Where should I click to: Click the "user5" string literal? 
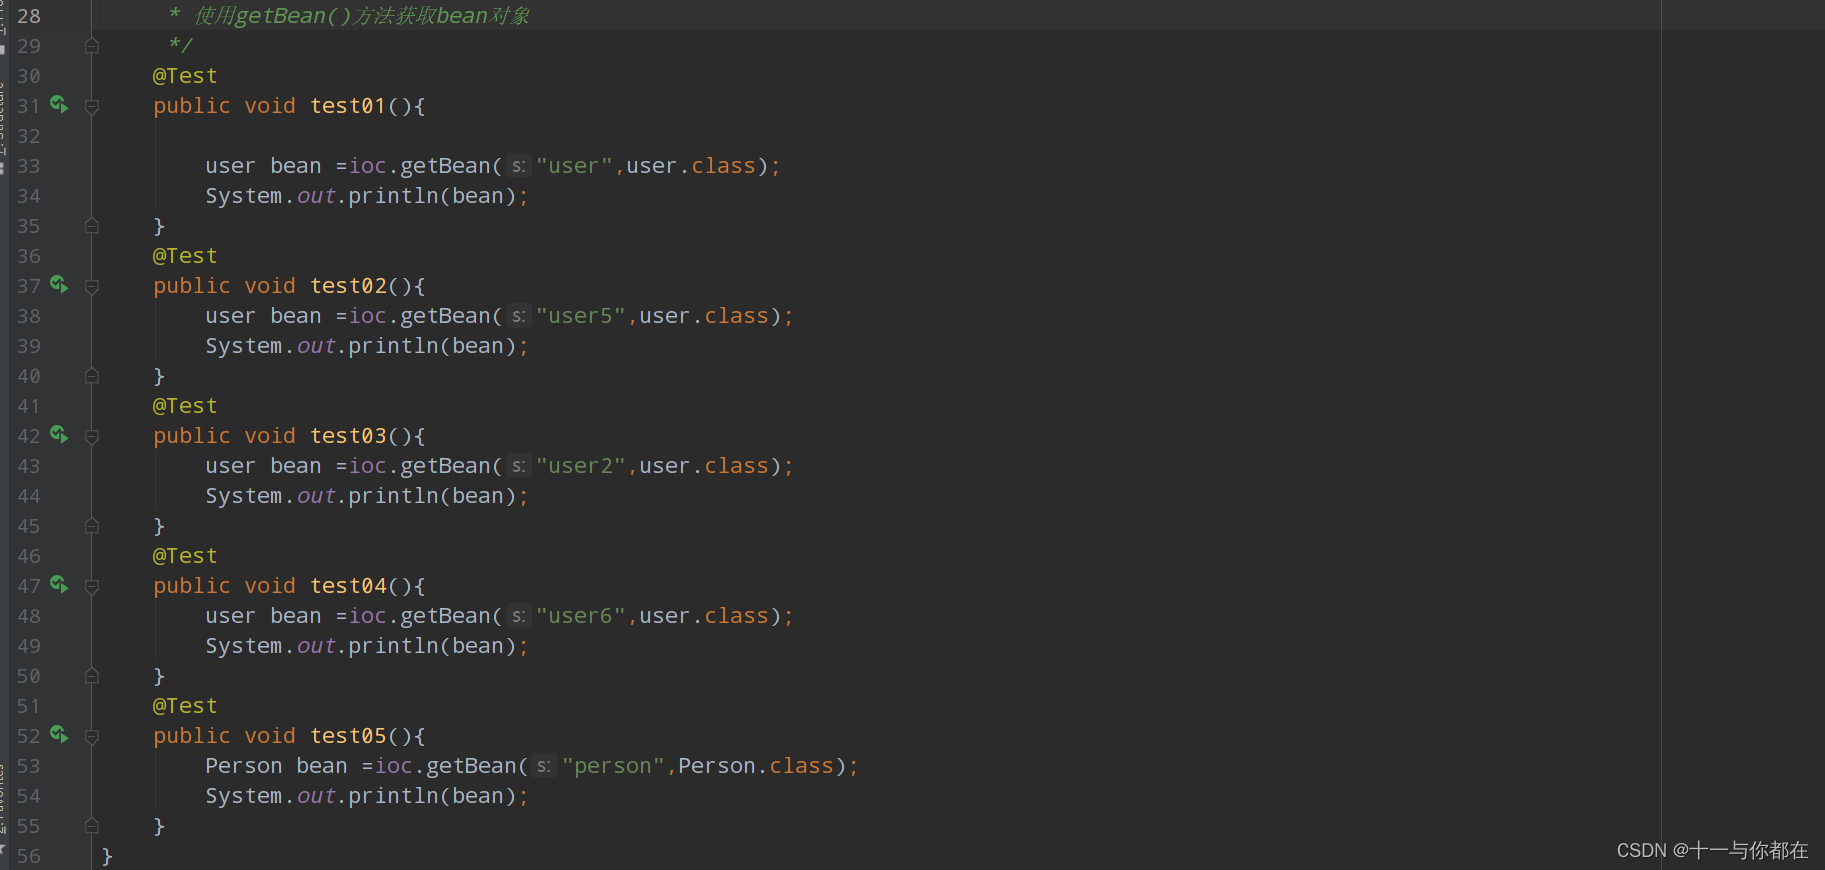coord(581,316)
